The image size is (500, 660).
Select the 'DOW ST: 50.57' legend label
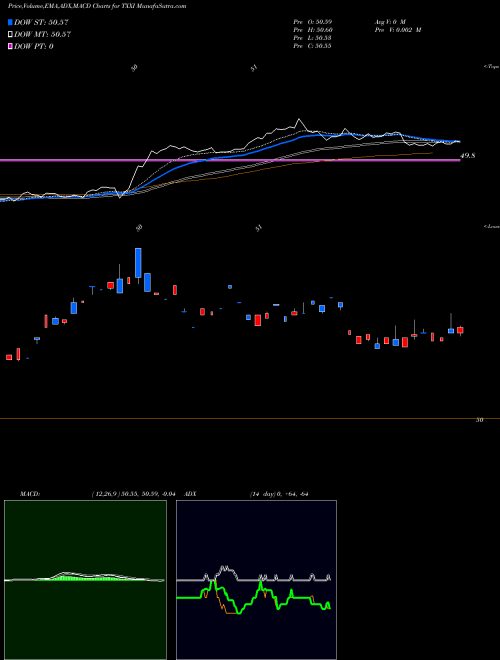41,22
